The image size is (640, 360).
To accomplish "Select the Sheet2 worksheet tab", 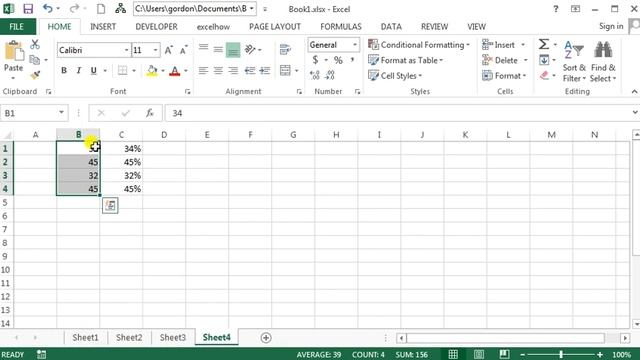I will [129, 338].
